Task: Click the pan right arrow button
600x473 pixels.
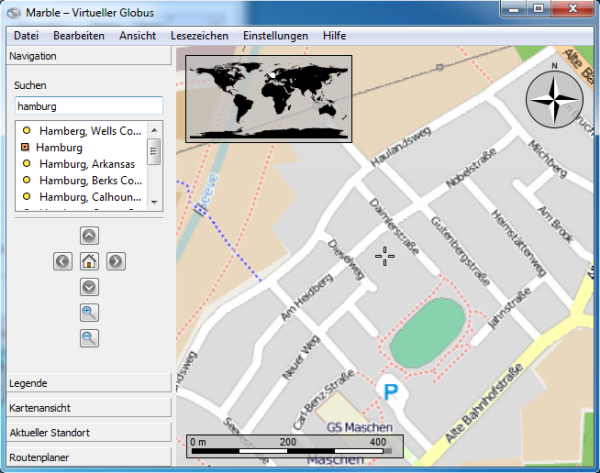Action: [116, 261]
